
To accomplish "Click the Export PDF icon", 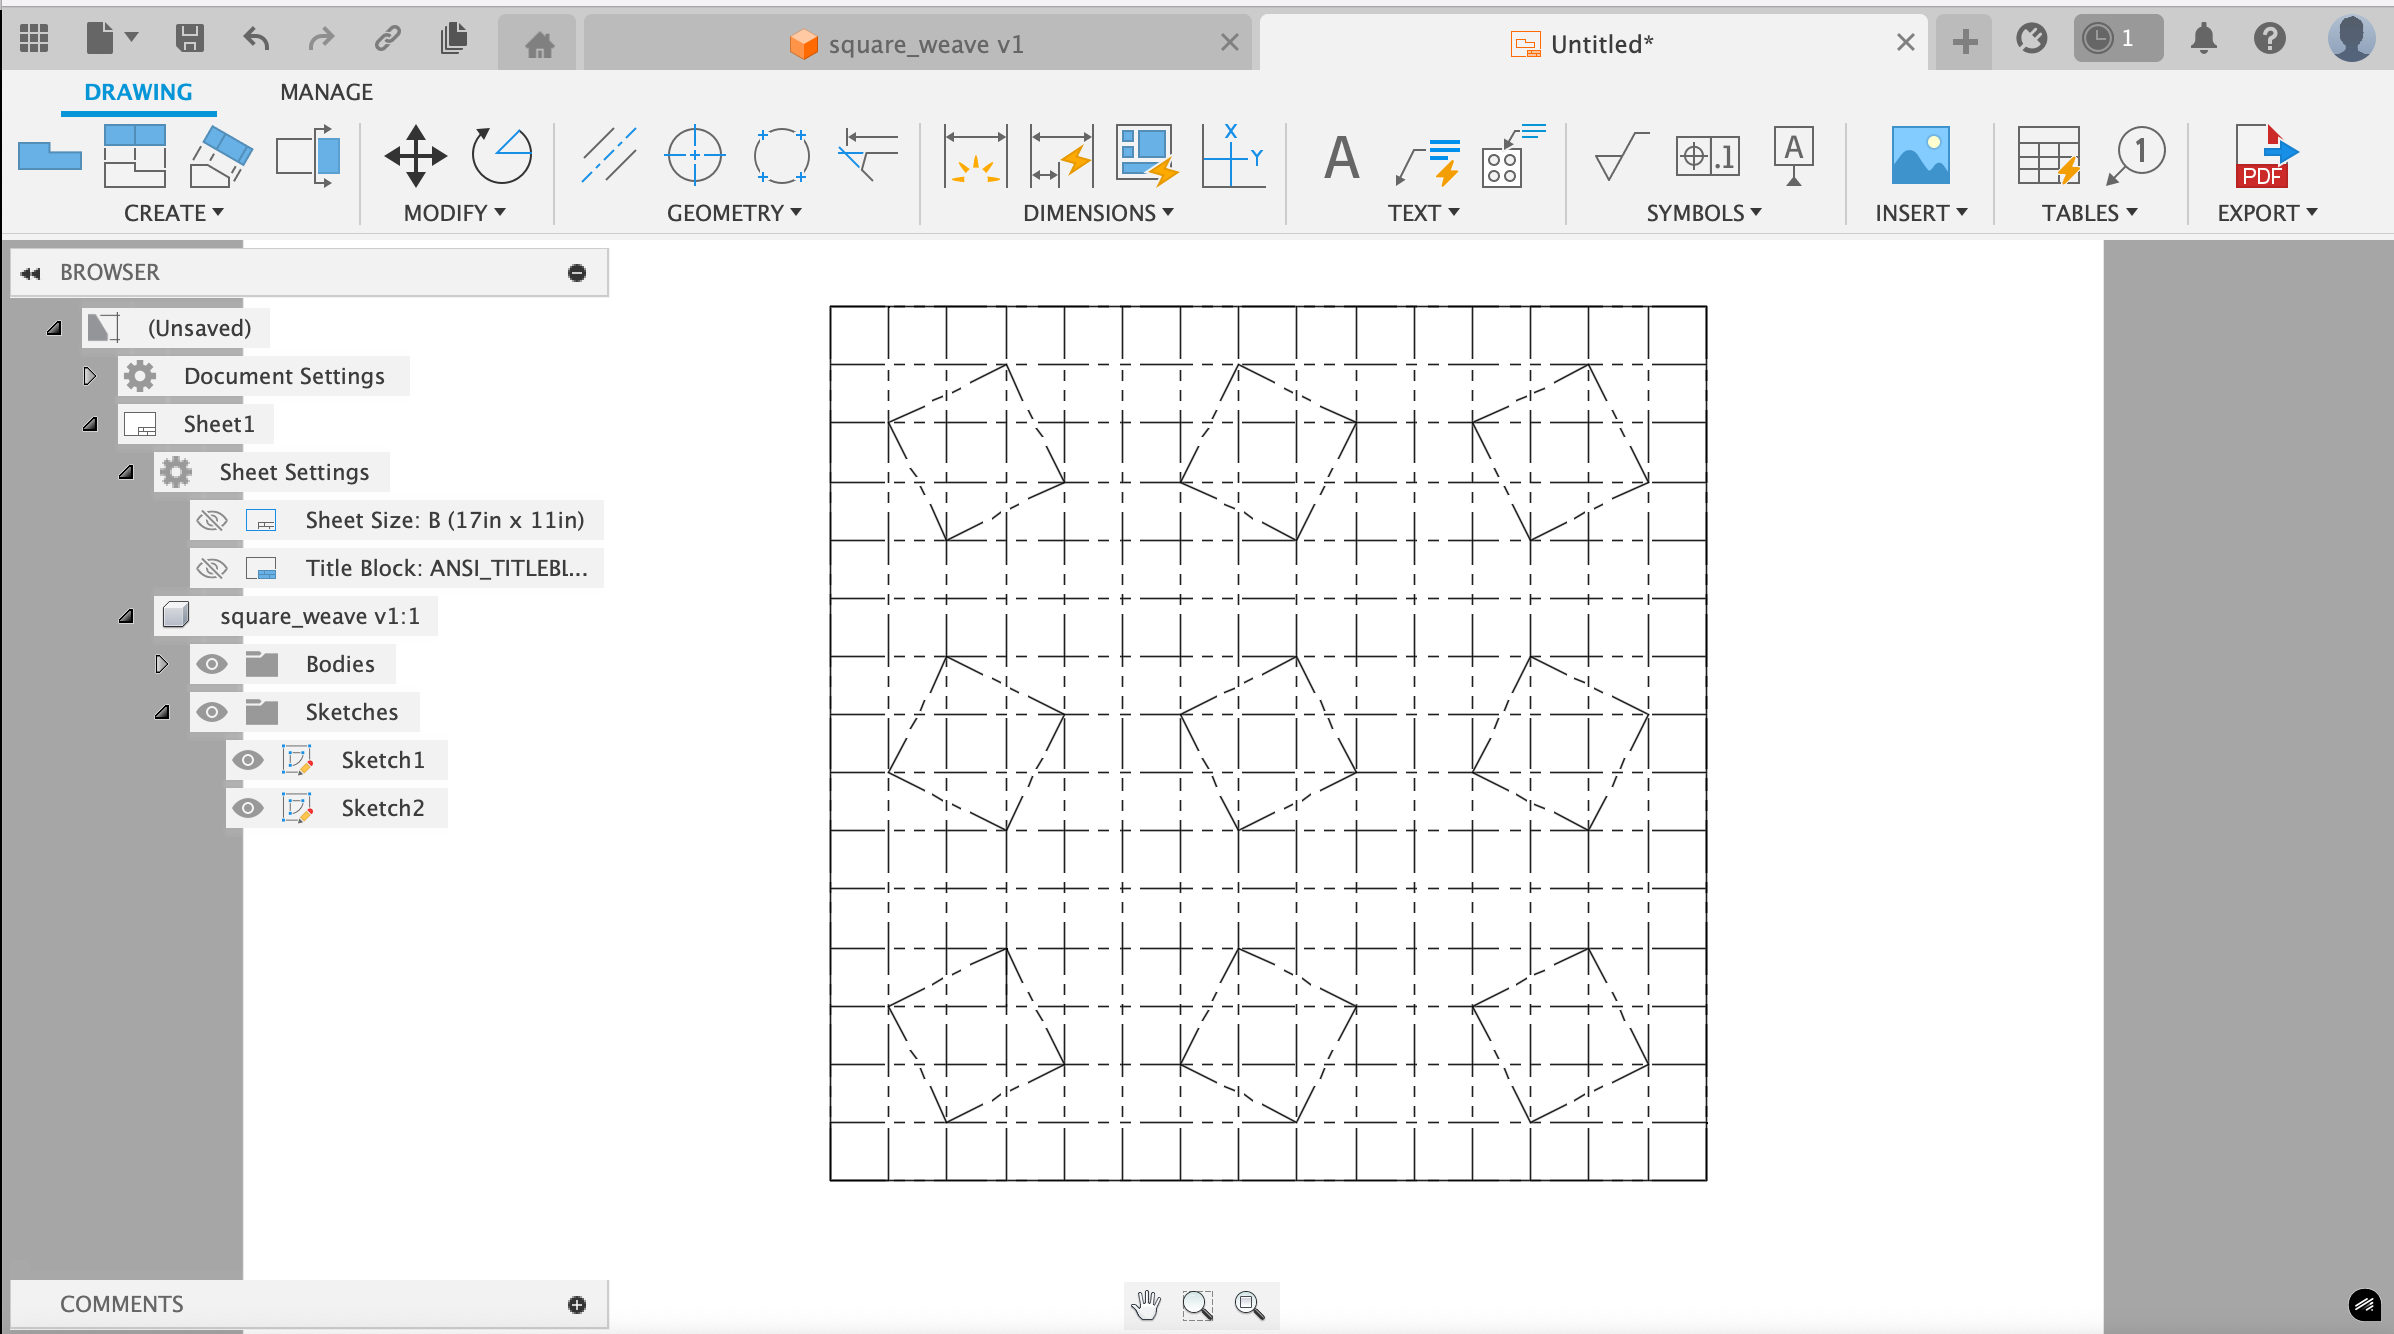I will pyautogui.click(x=2264, y=158).
